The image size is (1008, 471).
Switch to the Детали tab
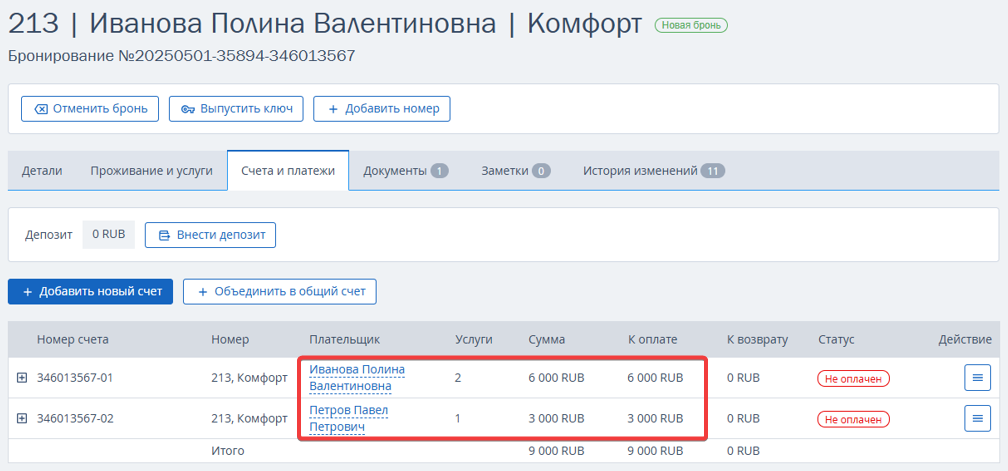pos(42,171)
